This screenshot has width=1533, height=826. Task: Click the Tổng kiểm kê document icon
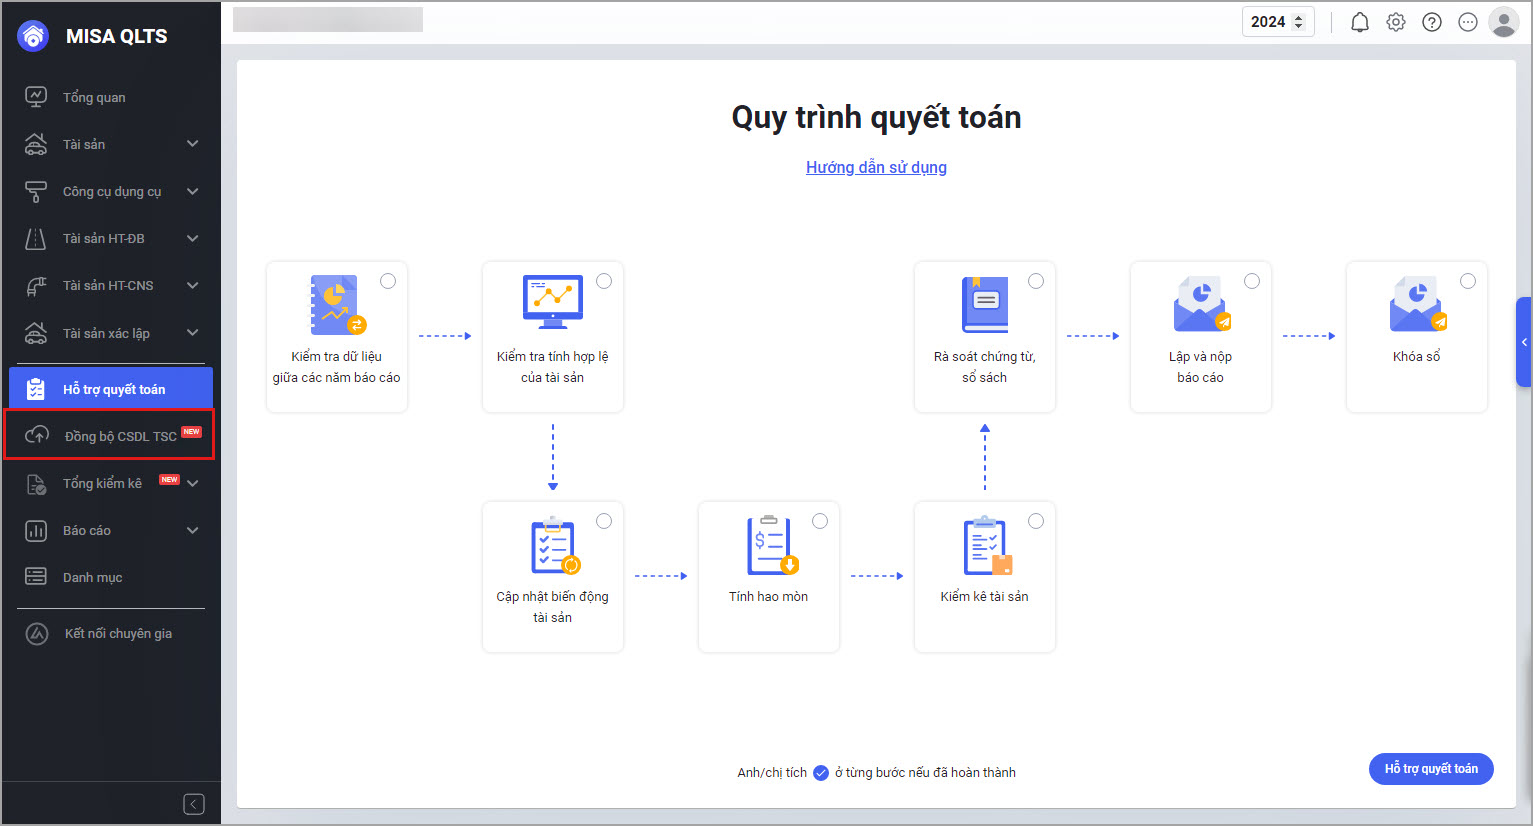(36, 483)
